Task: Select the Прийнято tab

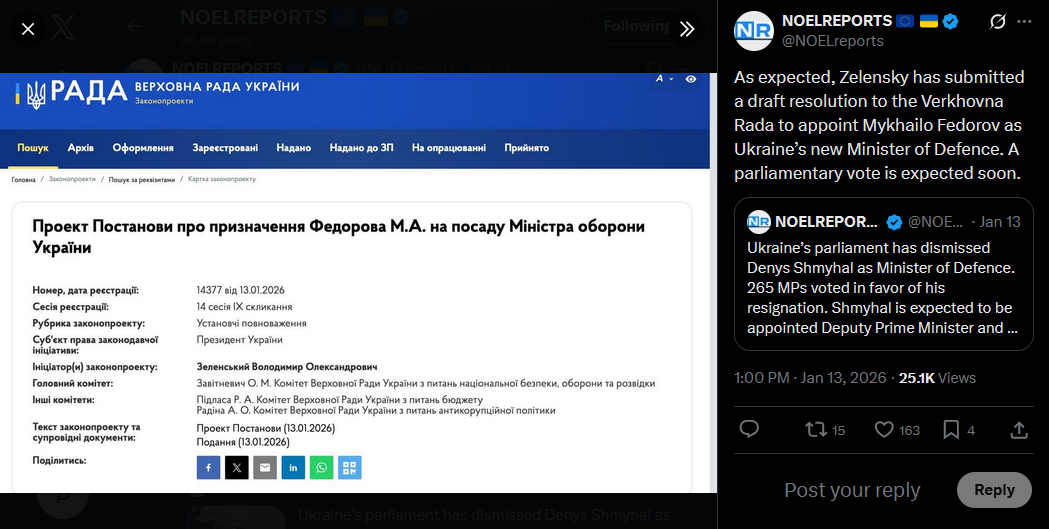Action: pos(527,148)
